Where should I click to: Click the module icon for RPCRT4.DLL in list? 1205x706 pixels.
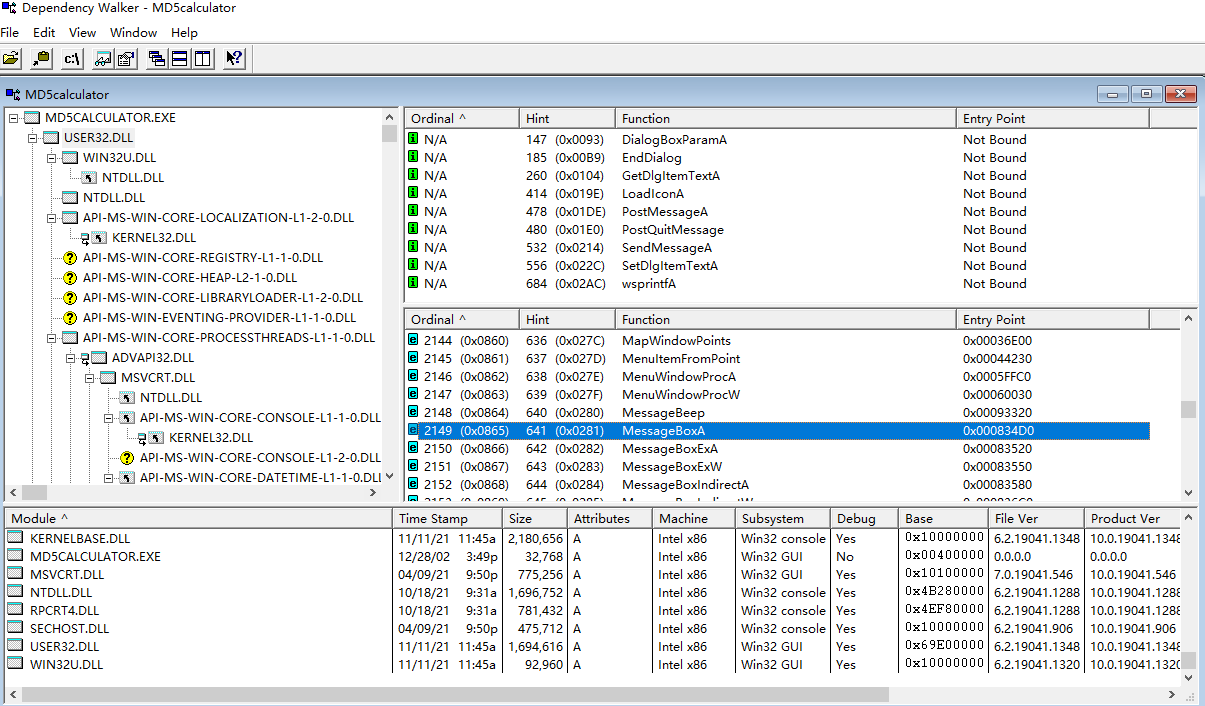15,610
